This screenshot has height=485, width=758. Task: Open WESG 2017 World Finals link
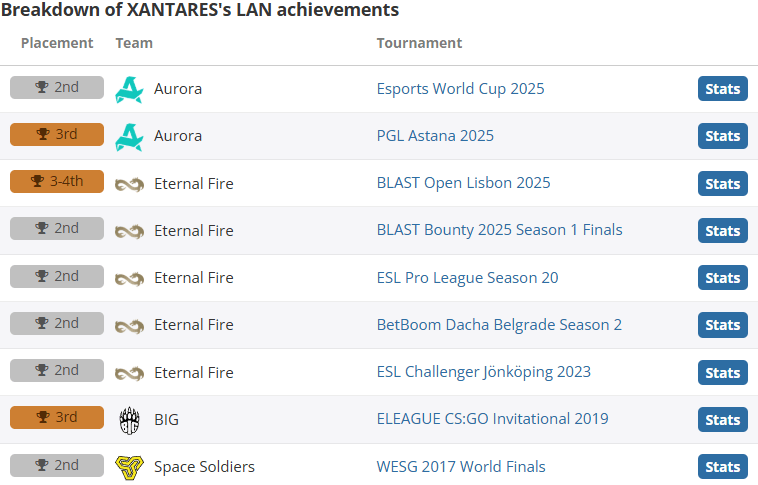(x=461, y=467)
